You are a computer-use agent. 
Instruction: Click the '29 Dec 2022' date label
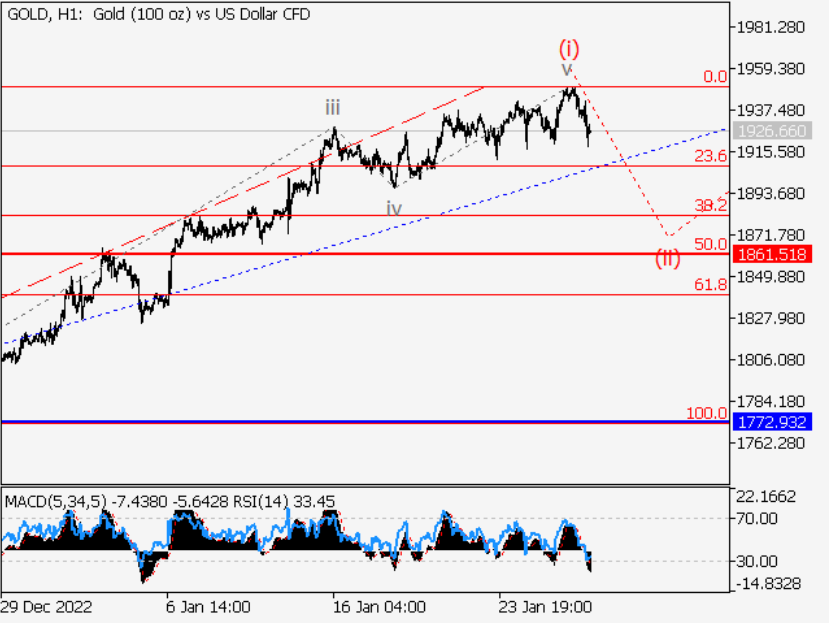tap(46, 607)
